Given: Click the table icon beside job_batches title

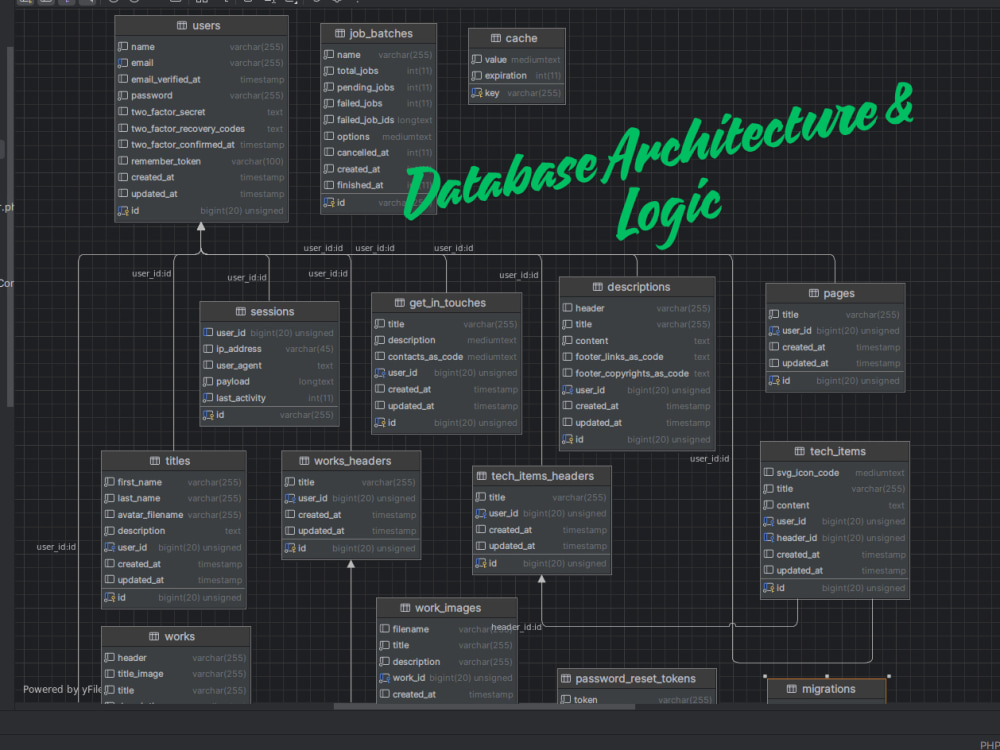Looking at the screenshot, I should (340, 33).
